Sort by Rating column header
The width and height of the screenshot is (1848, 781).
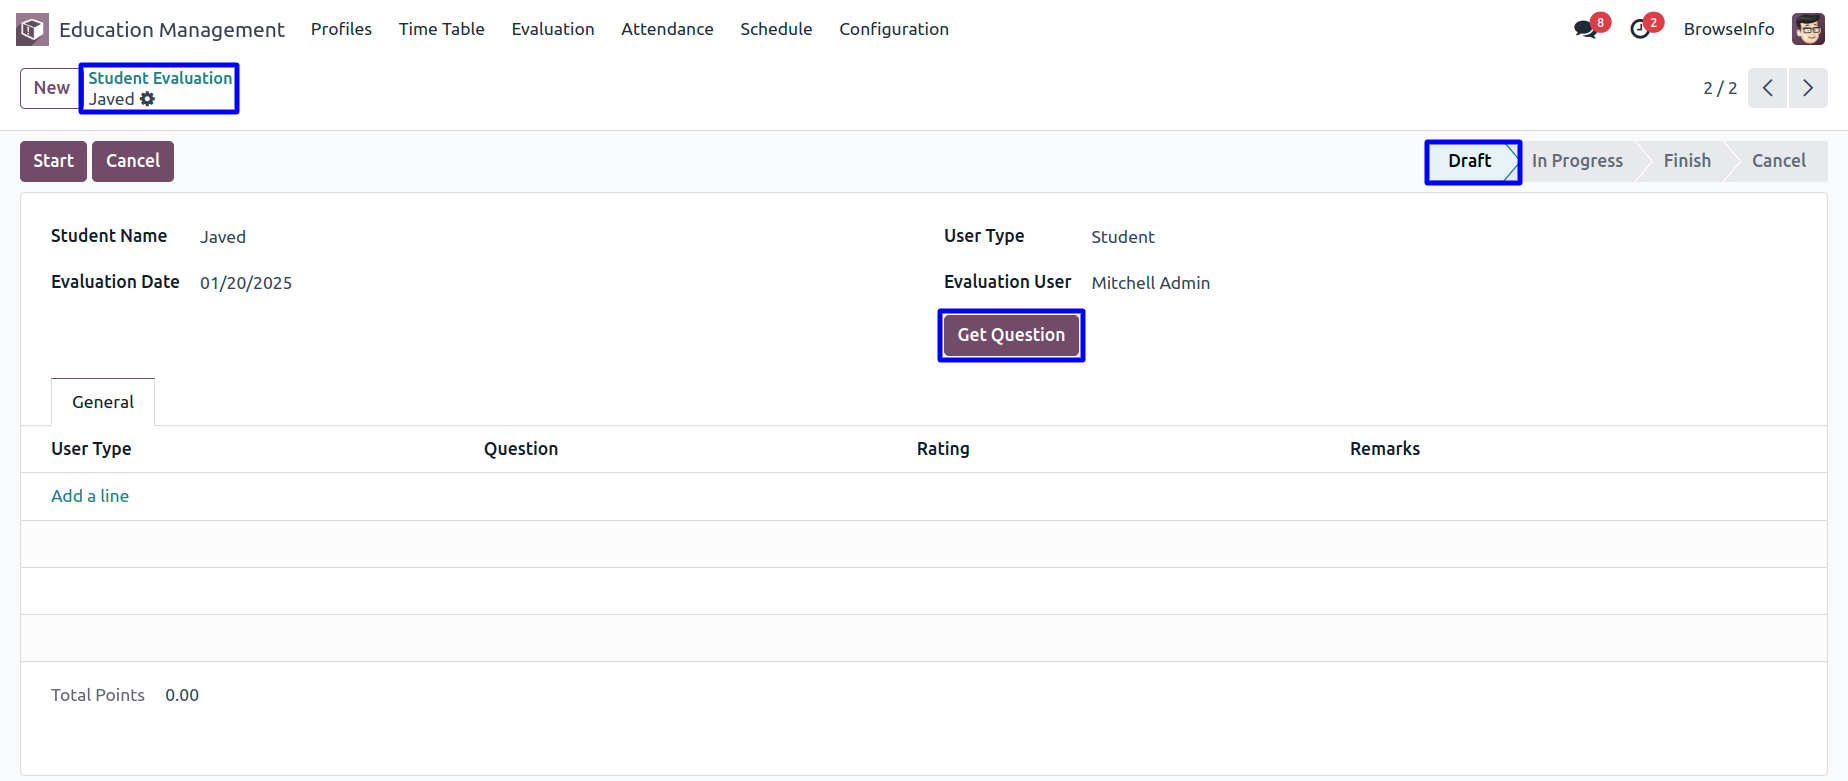tap(943, 449)
